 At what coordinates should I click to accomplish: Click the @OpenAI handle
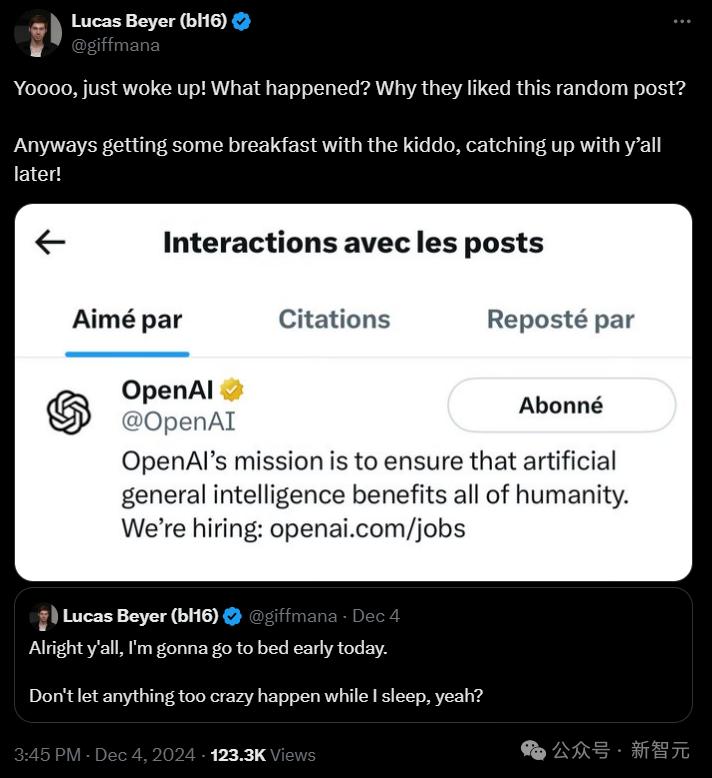(178, 421)
